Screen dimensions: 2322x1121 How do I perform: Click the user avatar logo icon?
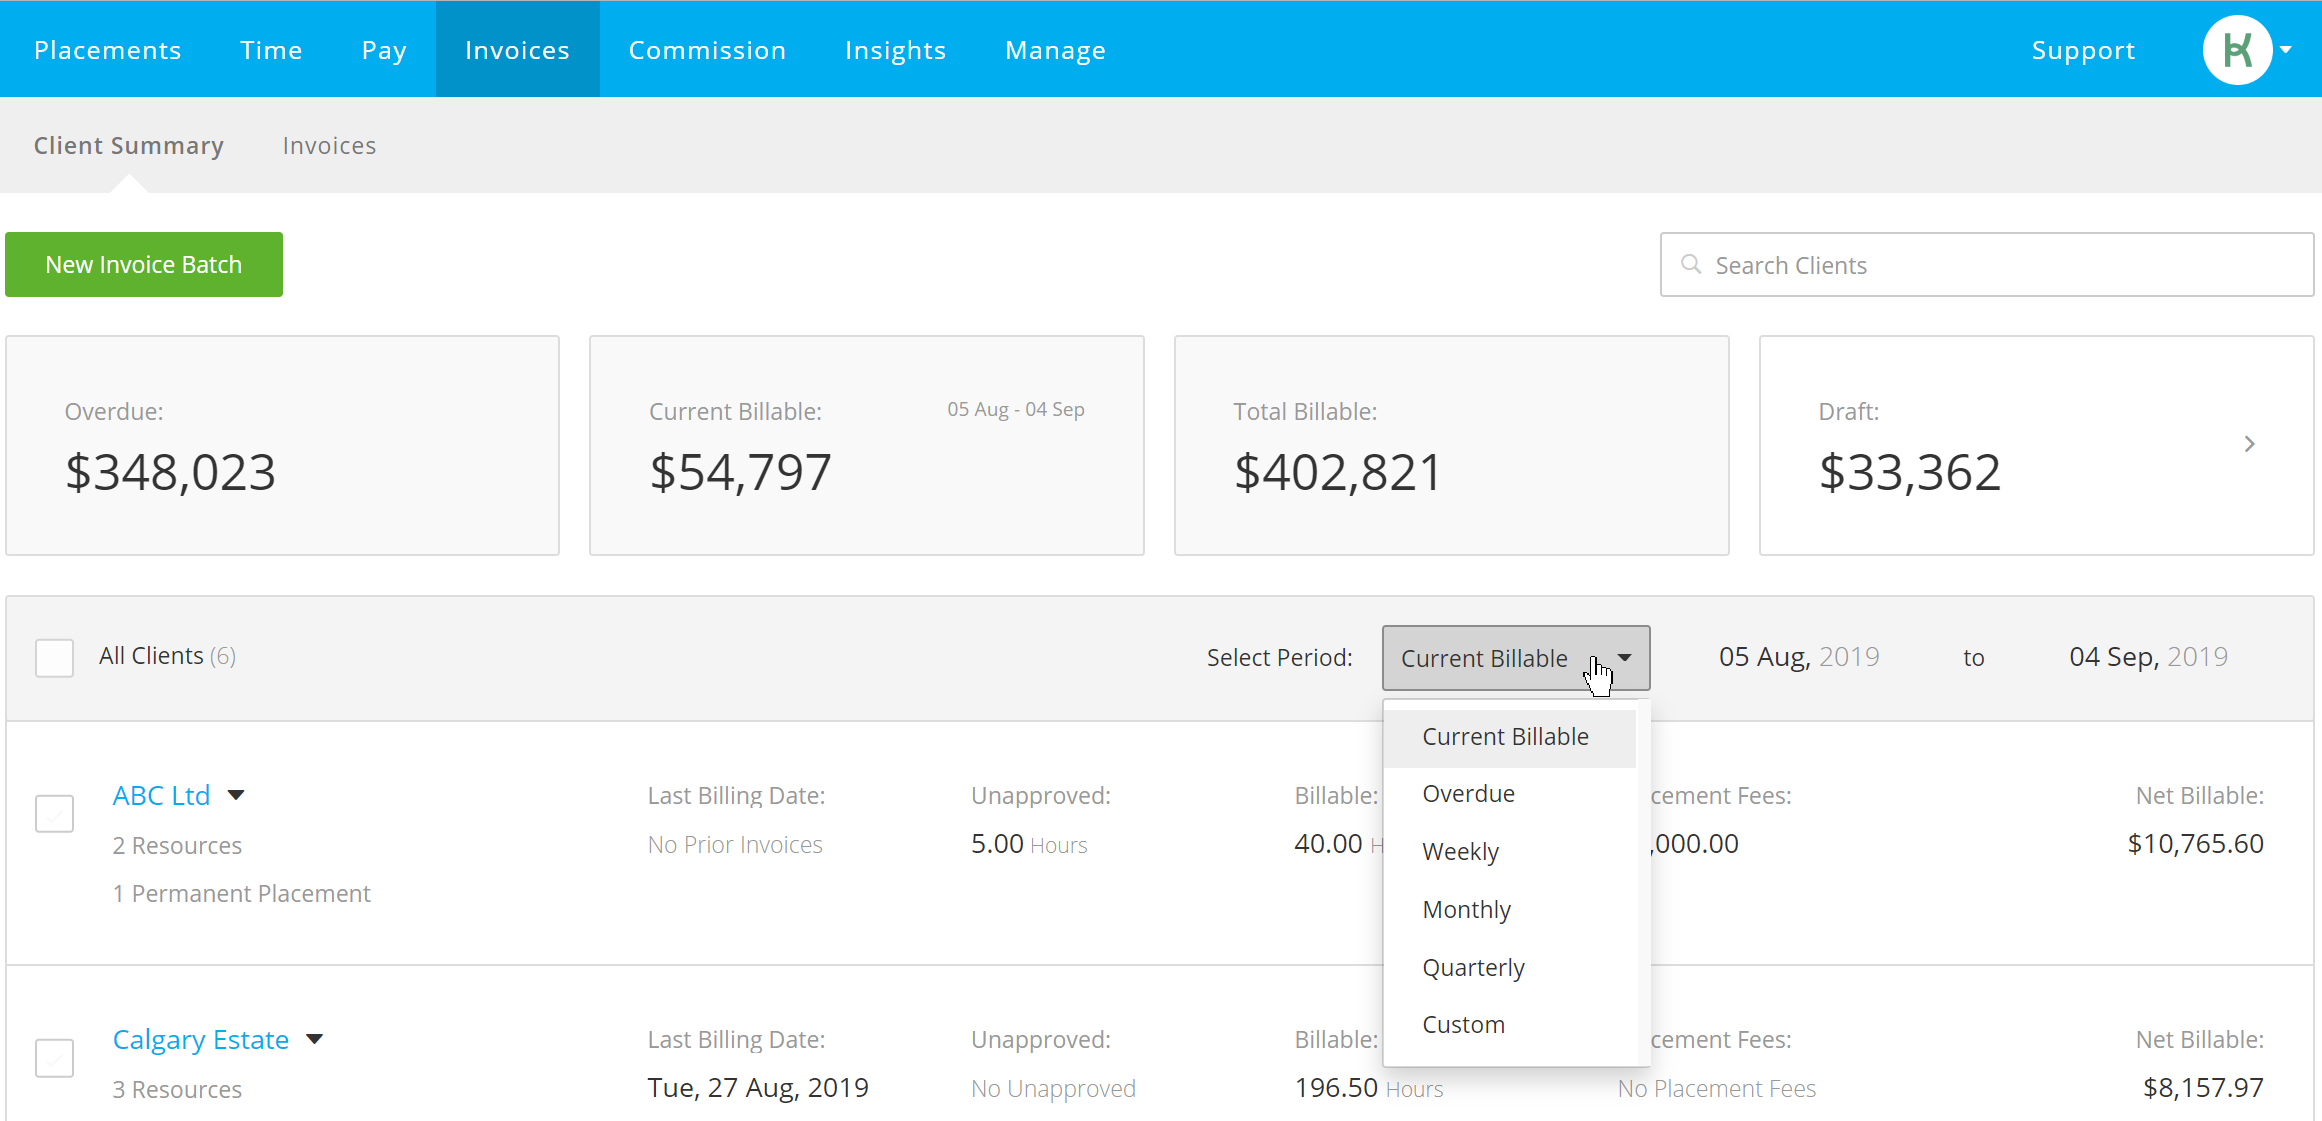(x=2237, y=50)
